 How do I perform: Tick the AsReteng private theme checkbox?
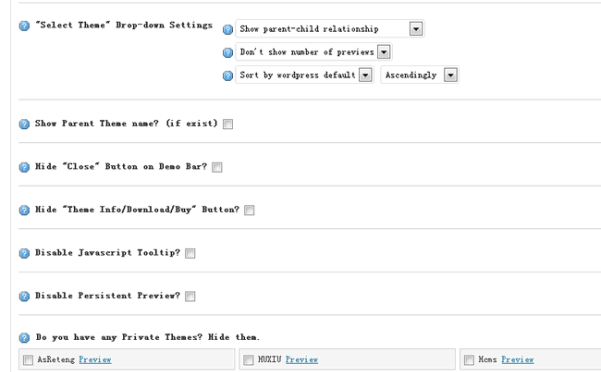(28, 360)
